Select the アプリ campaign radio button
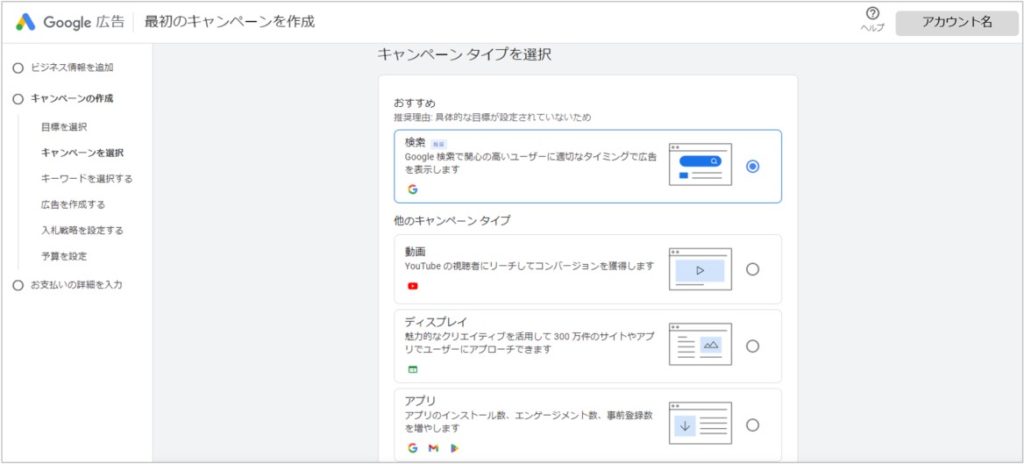Image resolution: width=1024 pixels, height=464 pixels. tap(752, 425)
